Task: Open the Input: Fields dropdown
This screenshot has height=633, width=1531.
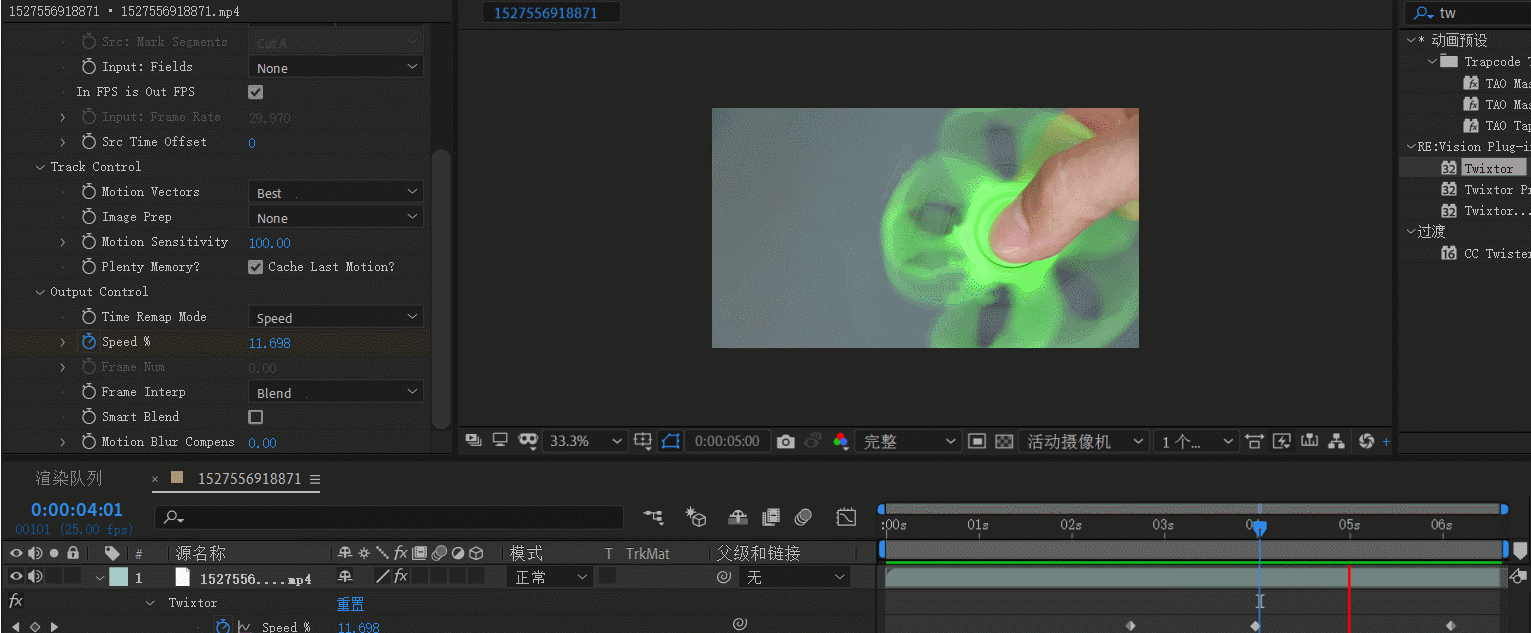Action: [x=336, y=67]
